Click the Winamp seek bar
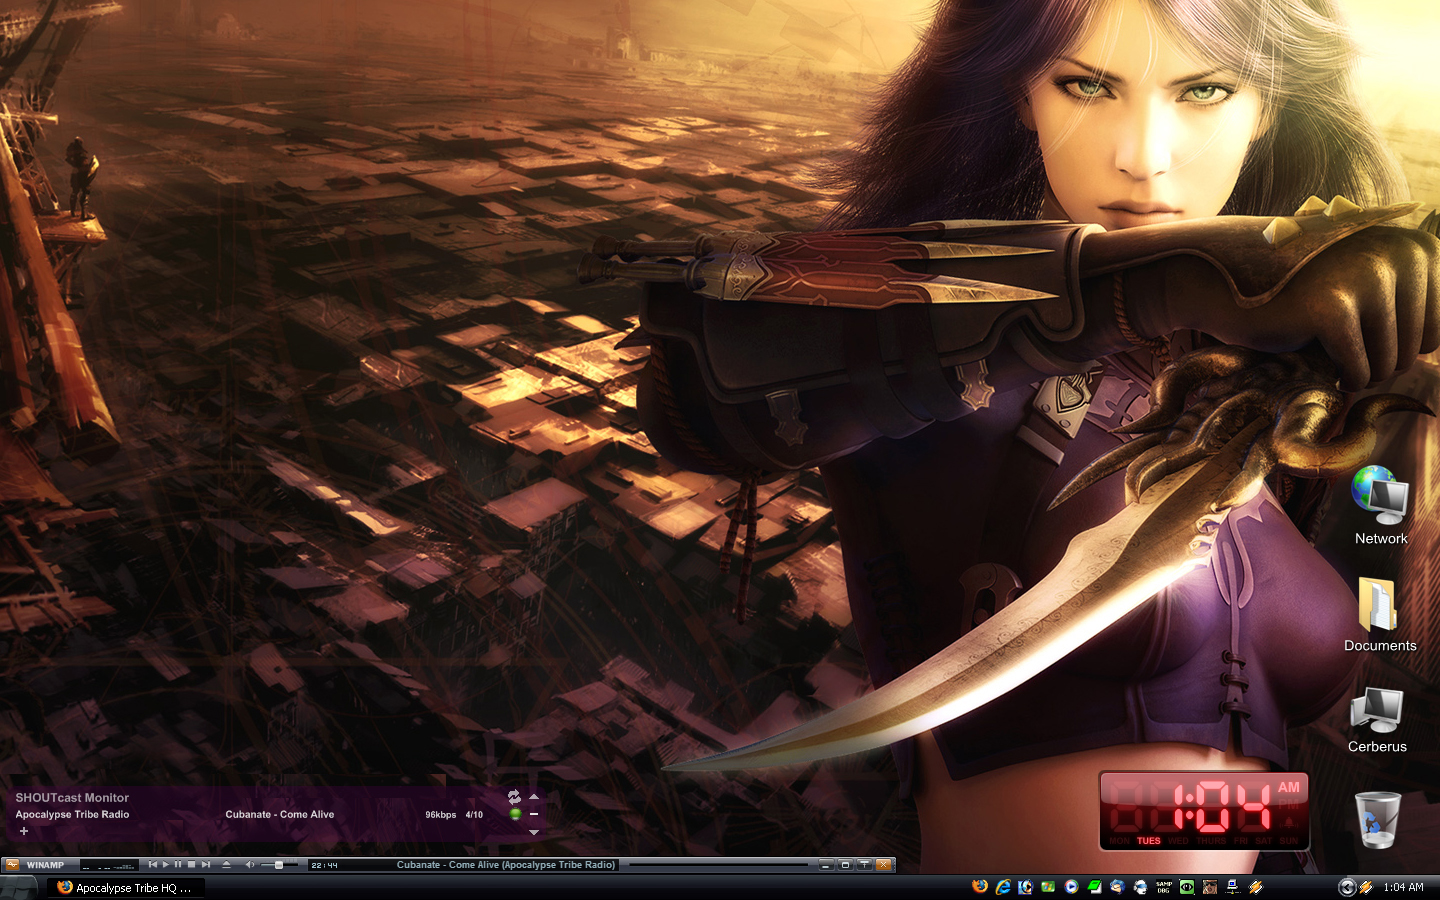Screen dimensions: 1440x900 (x=718, y=864)
